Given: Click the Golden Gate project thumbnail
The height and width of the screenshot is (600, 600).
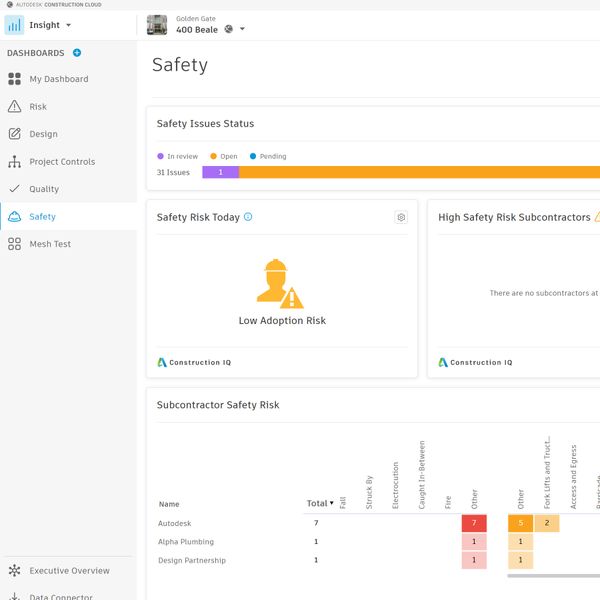Looking at the screenshot, I should [x=157, y=25].
